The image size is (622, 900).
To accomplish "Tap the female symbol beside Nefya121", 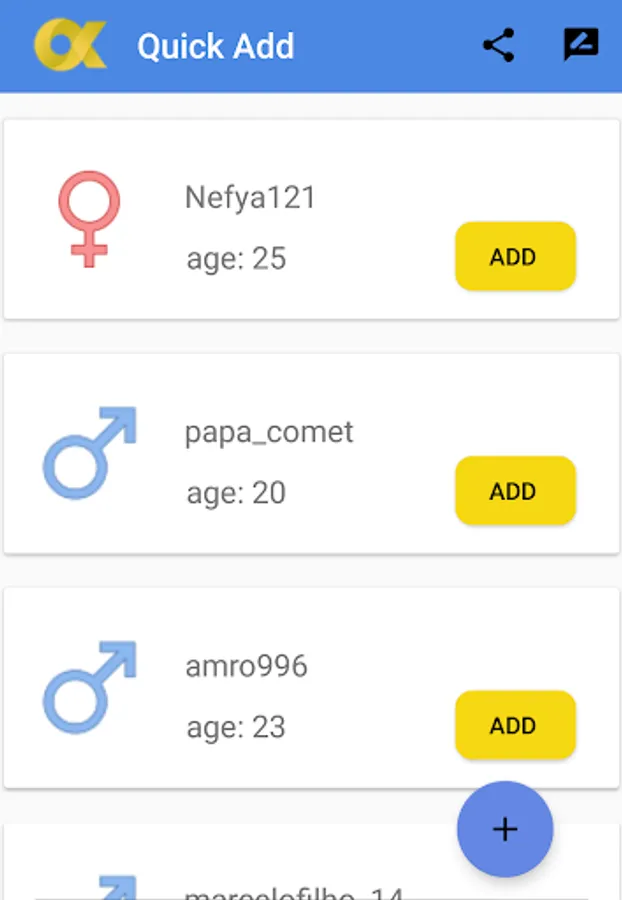I will [89, 219].
